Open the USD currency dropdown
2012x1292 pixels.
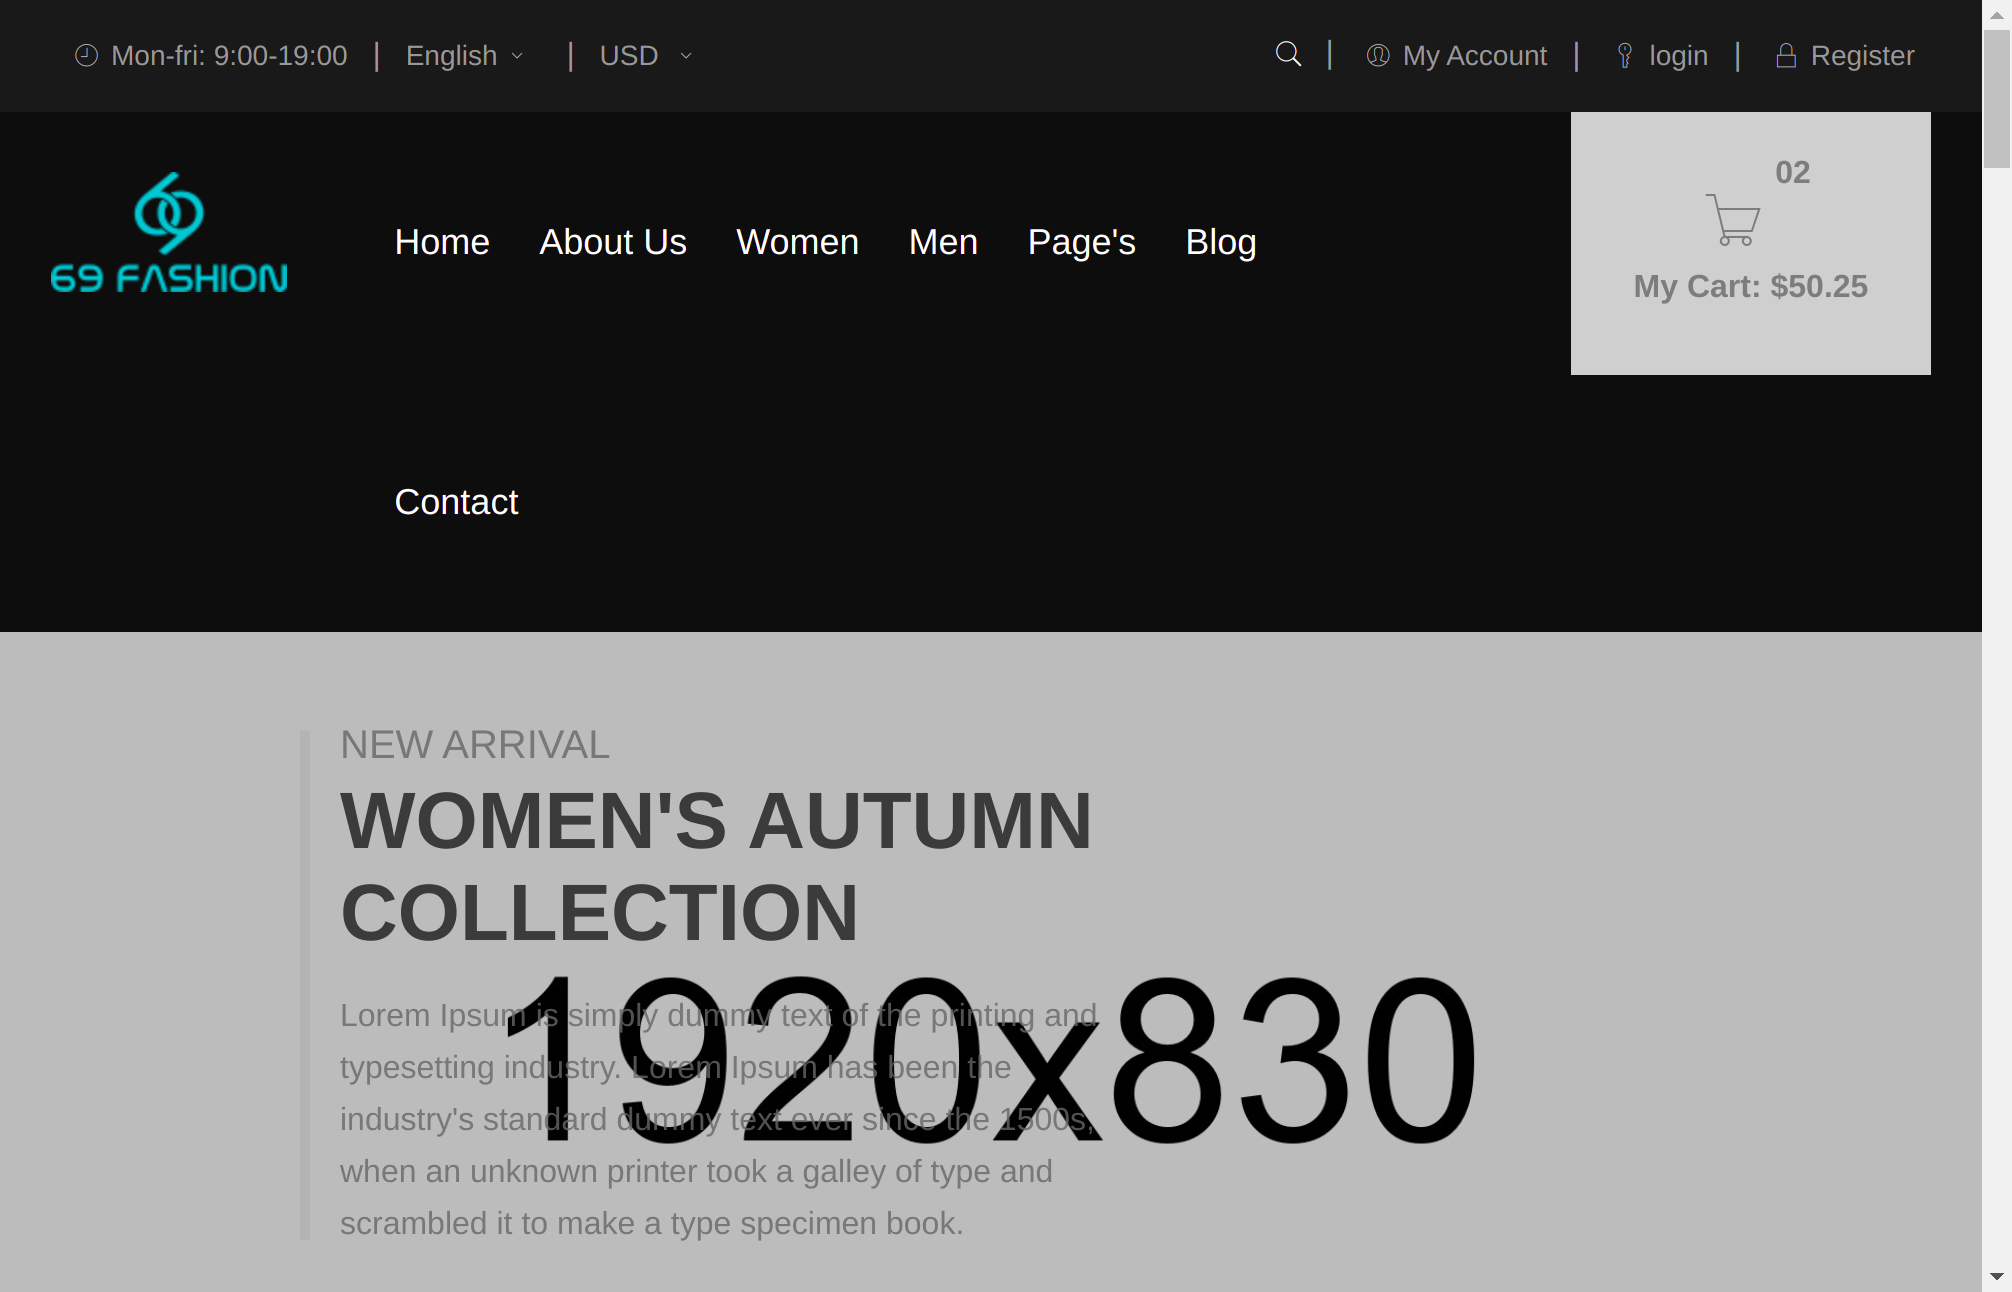(629, 56)
